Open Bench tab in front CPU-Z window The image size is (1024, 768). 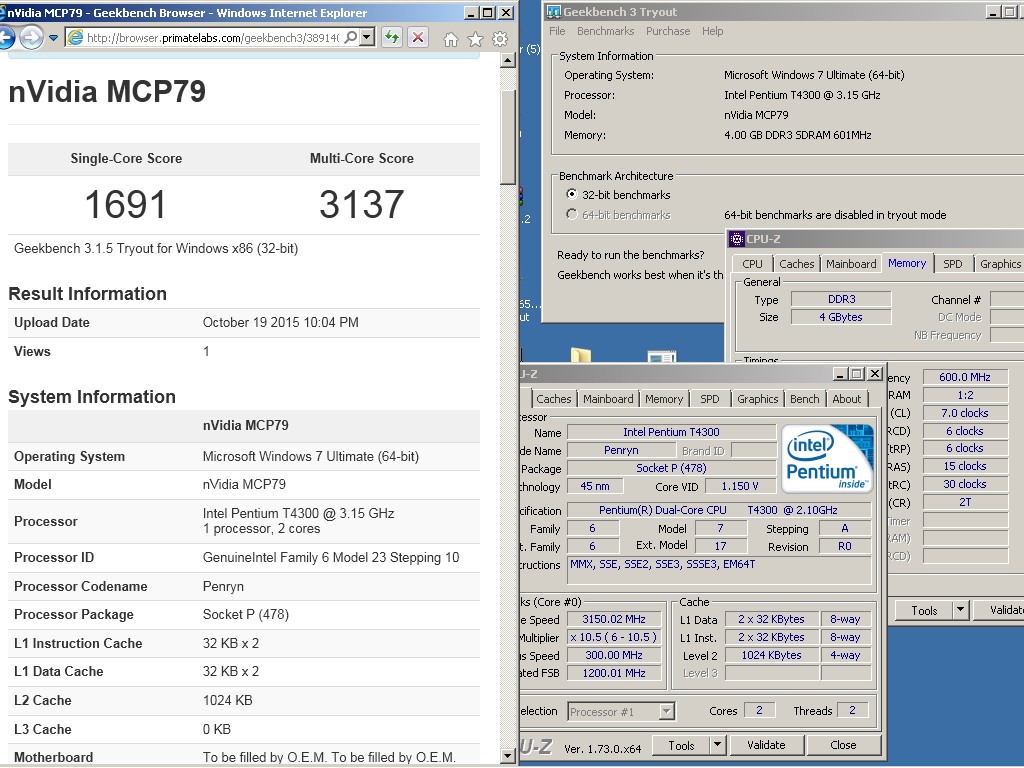pyautogui.click(x=805, y=399)
